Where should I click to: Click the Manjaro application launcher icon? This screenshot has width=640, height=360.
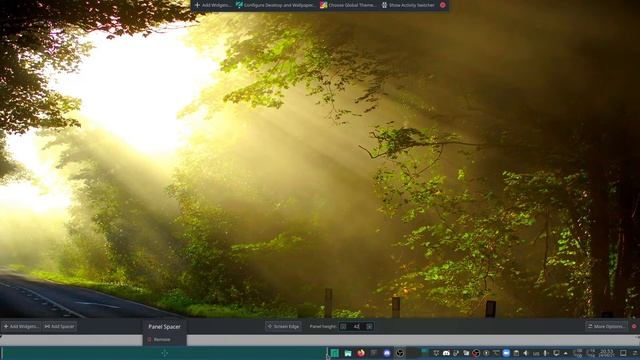pyautogui.click(x=335, y=353)
